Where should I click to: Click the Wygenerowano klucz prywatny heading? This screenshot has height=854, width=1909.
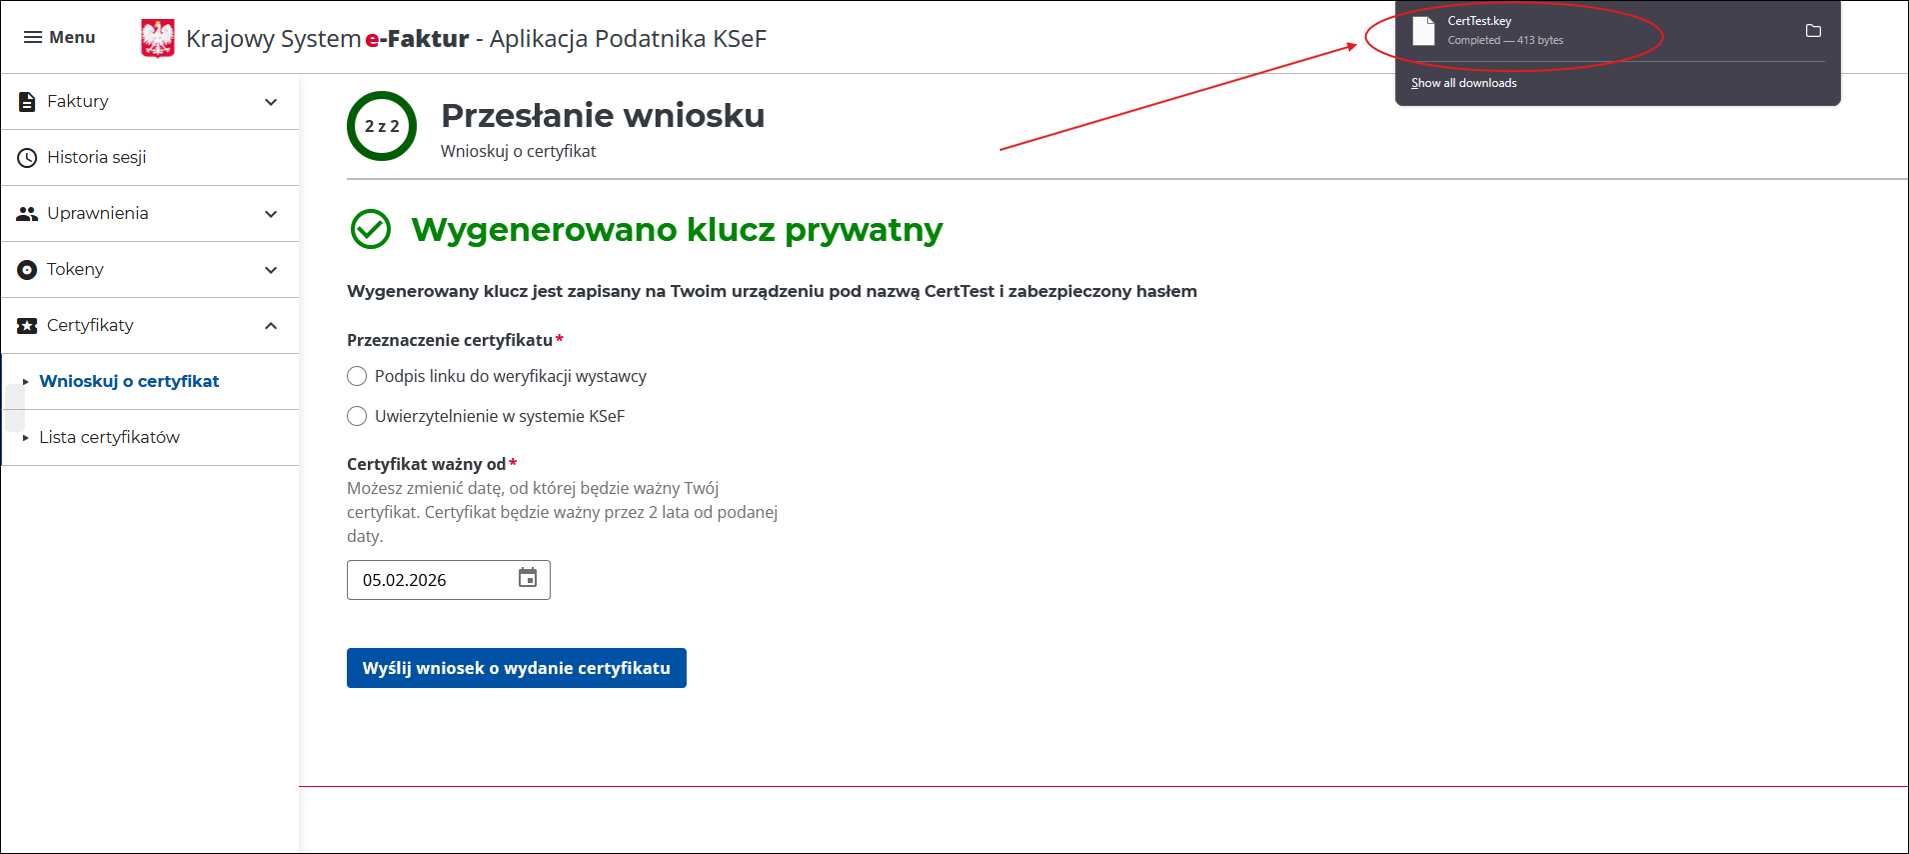pos(677,229)
